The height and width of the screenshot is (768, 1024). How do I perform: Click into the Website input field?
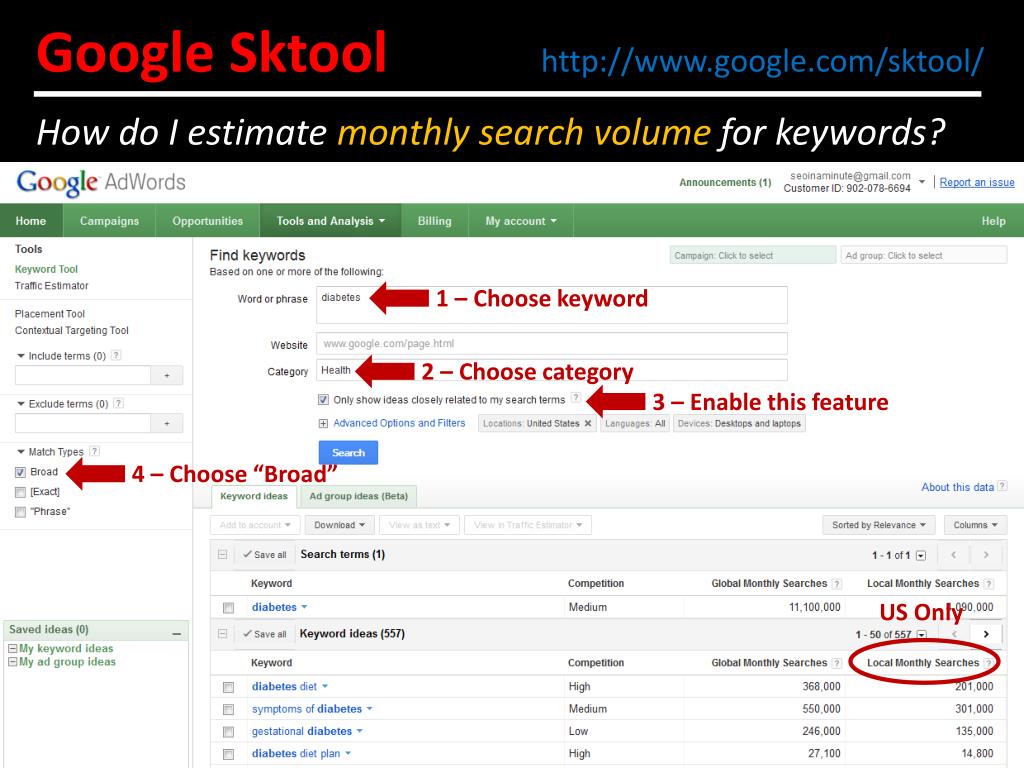(x=552, y=344)
